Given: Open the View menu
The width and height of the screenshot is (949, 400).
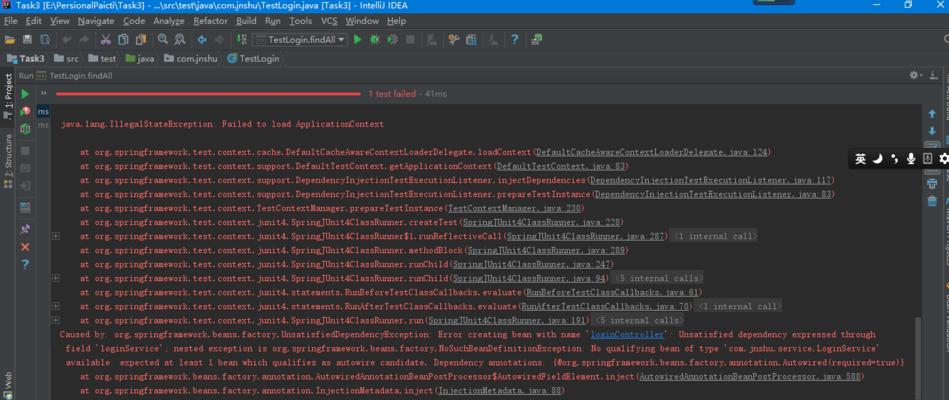Looking at the screenshot, I should click(60, 21).
